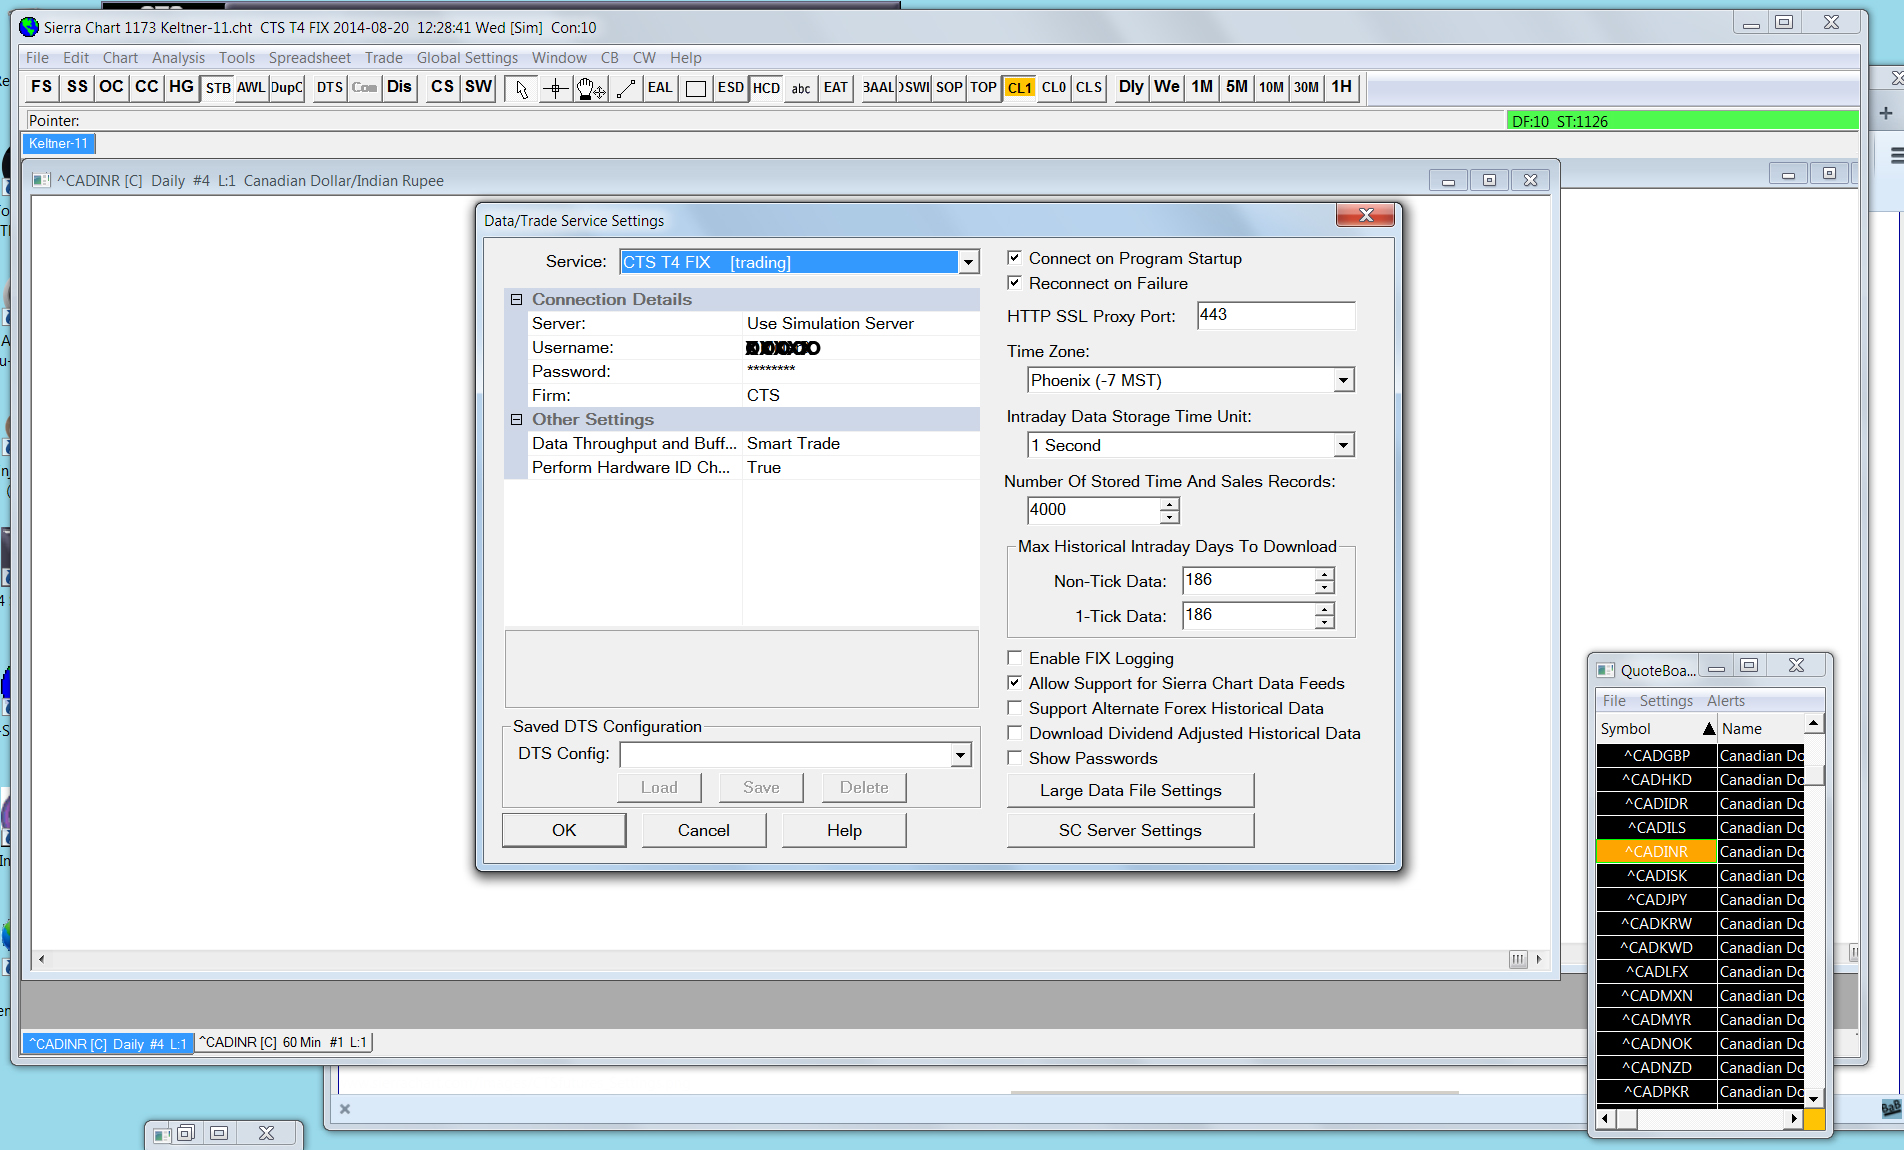The image size is (1904, 1150).
Task: Click the CC toolbar button
Action: tap(146, 87)
